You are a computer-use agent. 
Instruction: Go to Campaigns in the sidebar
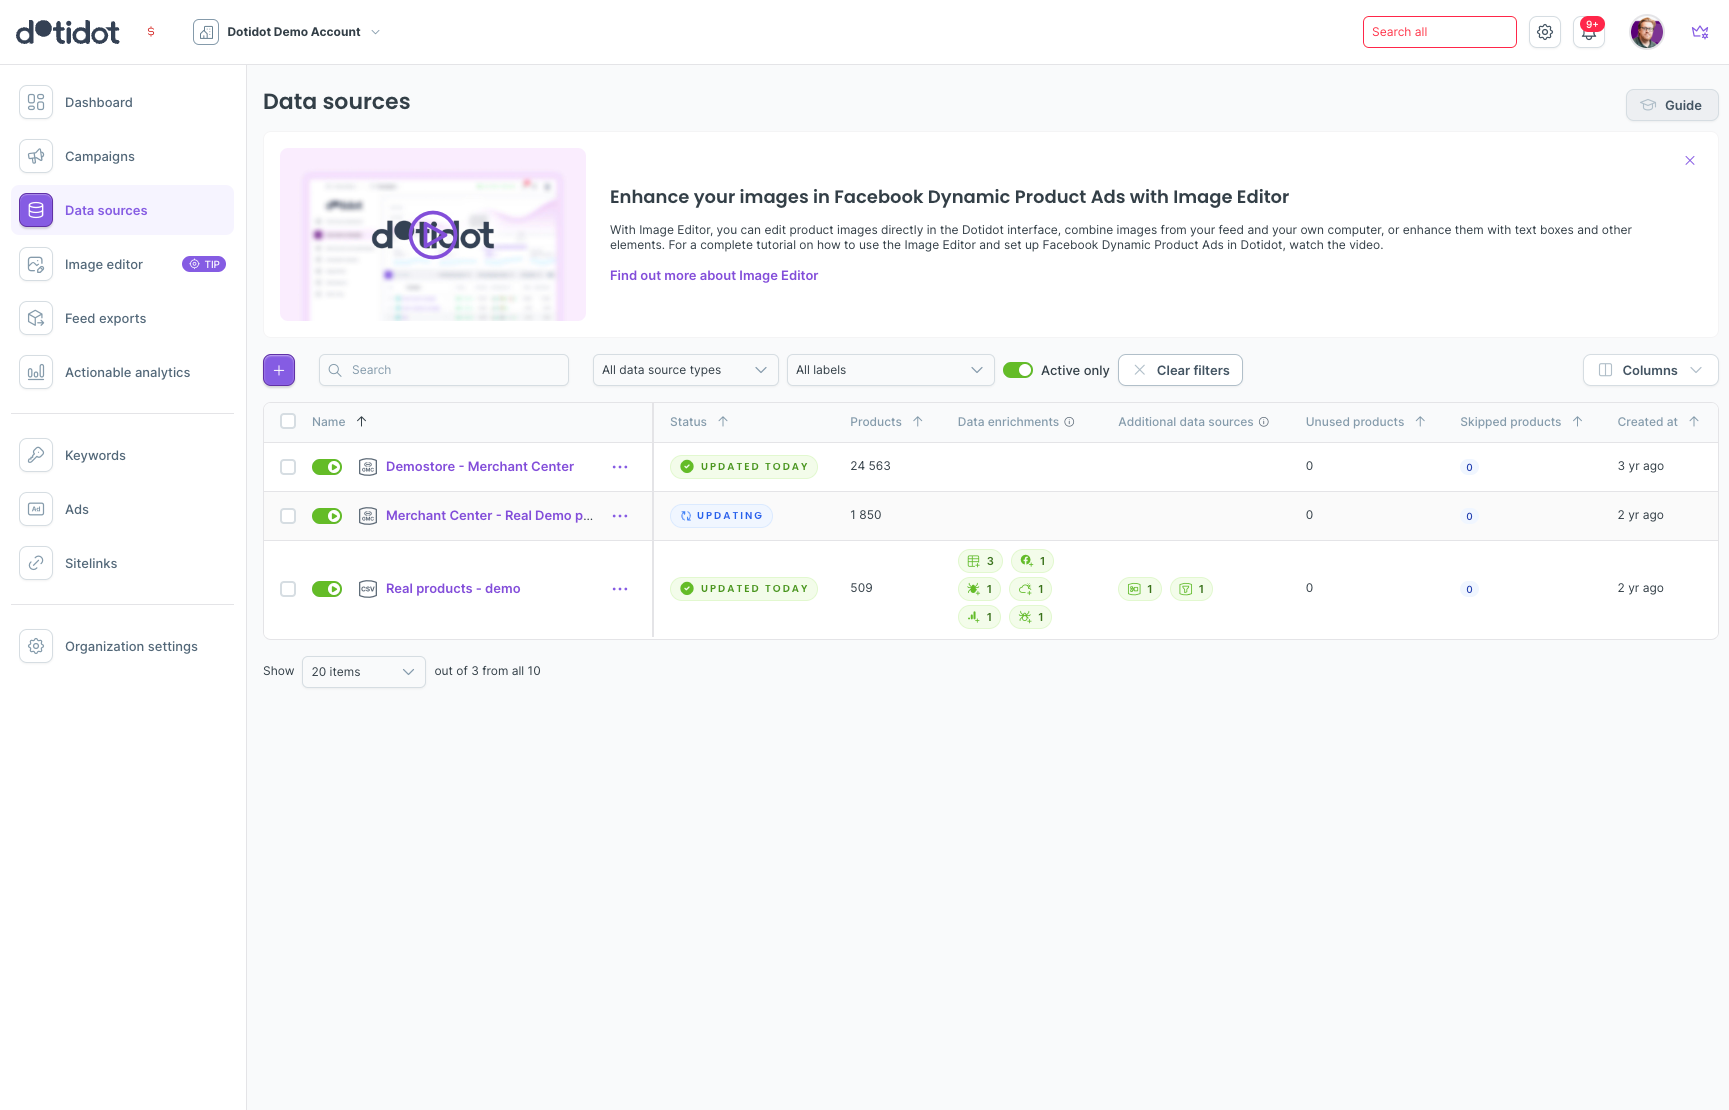[x=100, y=157]
